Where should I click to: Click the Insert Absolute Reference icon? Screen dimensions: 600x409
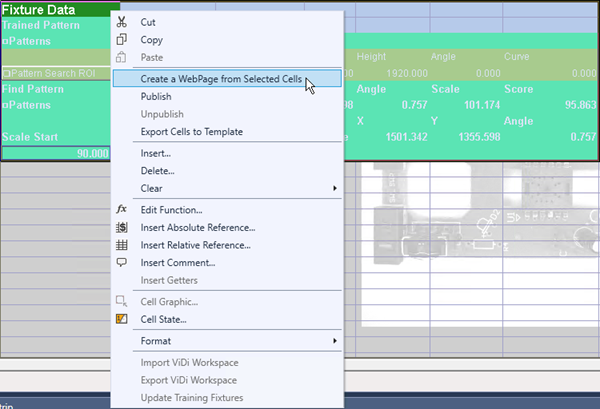pyautogui.click(x=122, y=227)
